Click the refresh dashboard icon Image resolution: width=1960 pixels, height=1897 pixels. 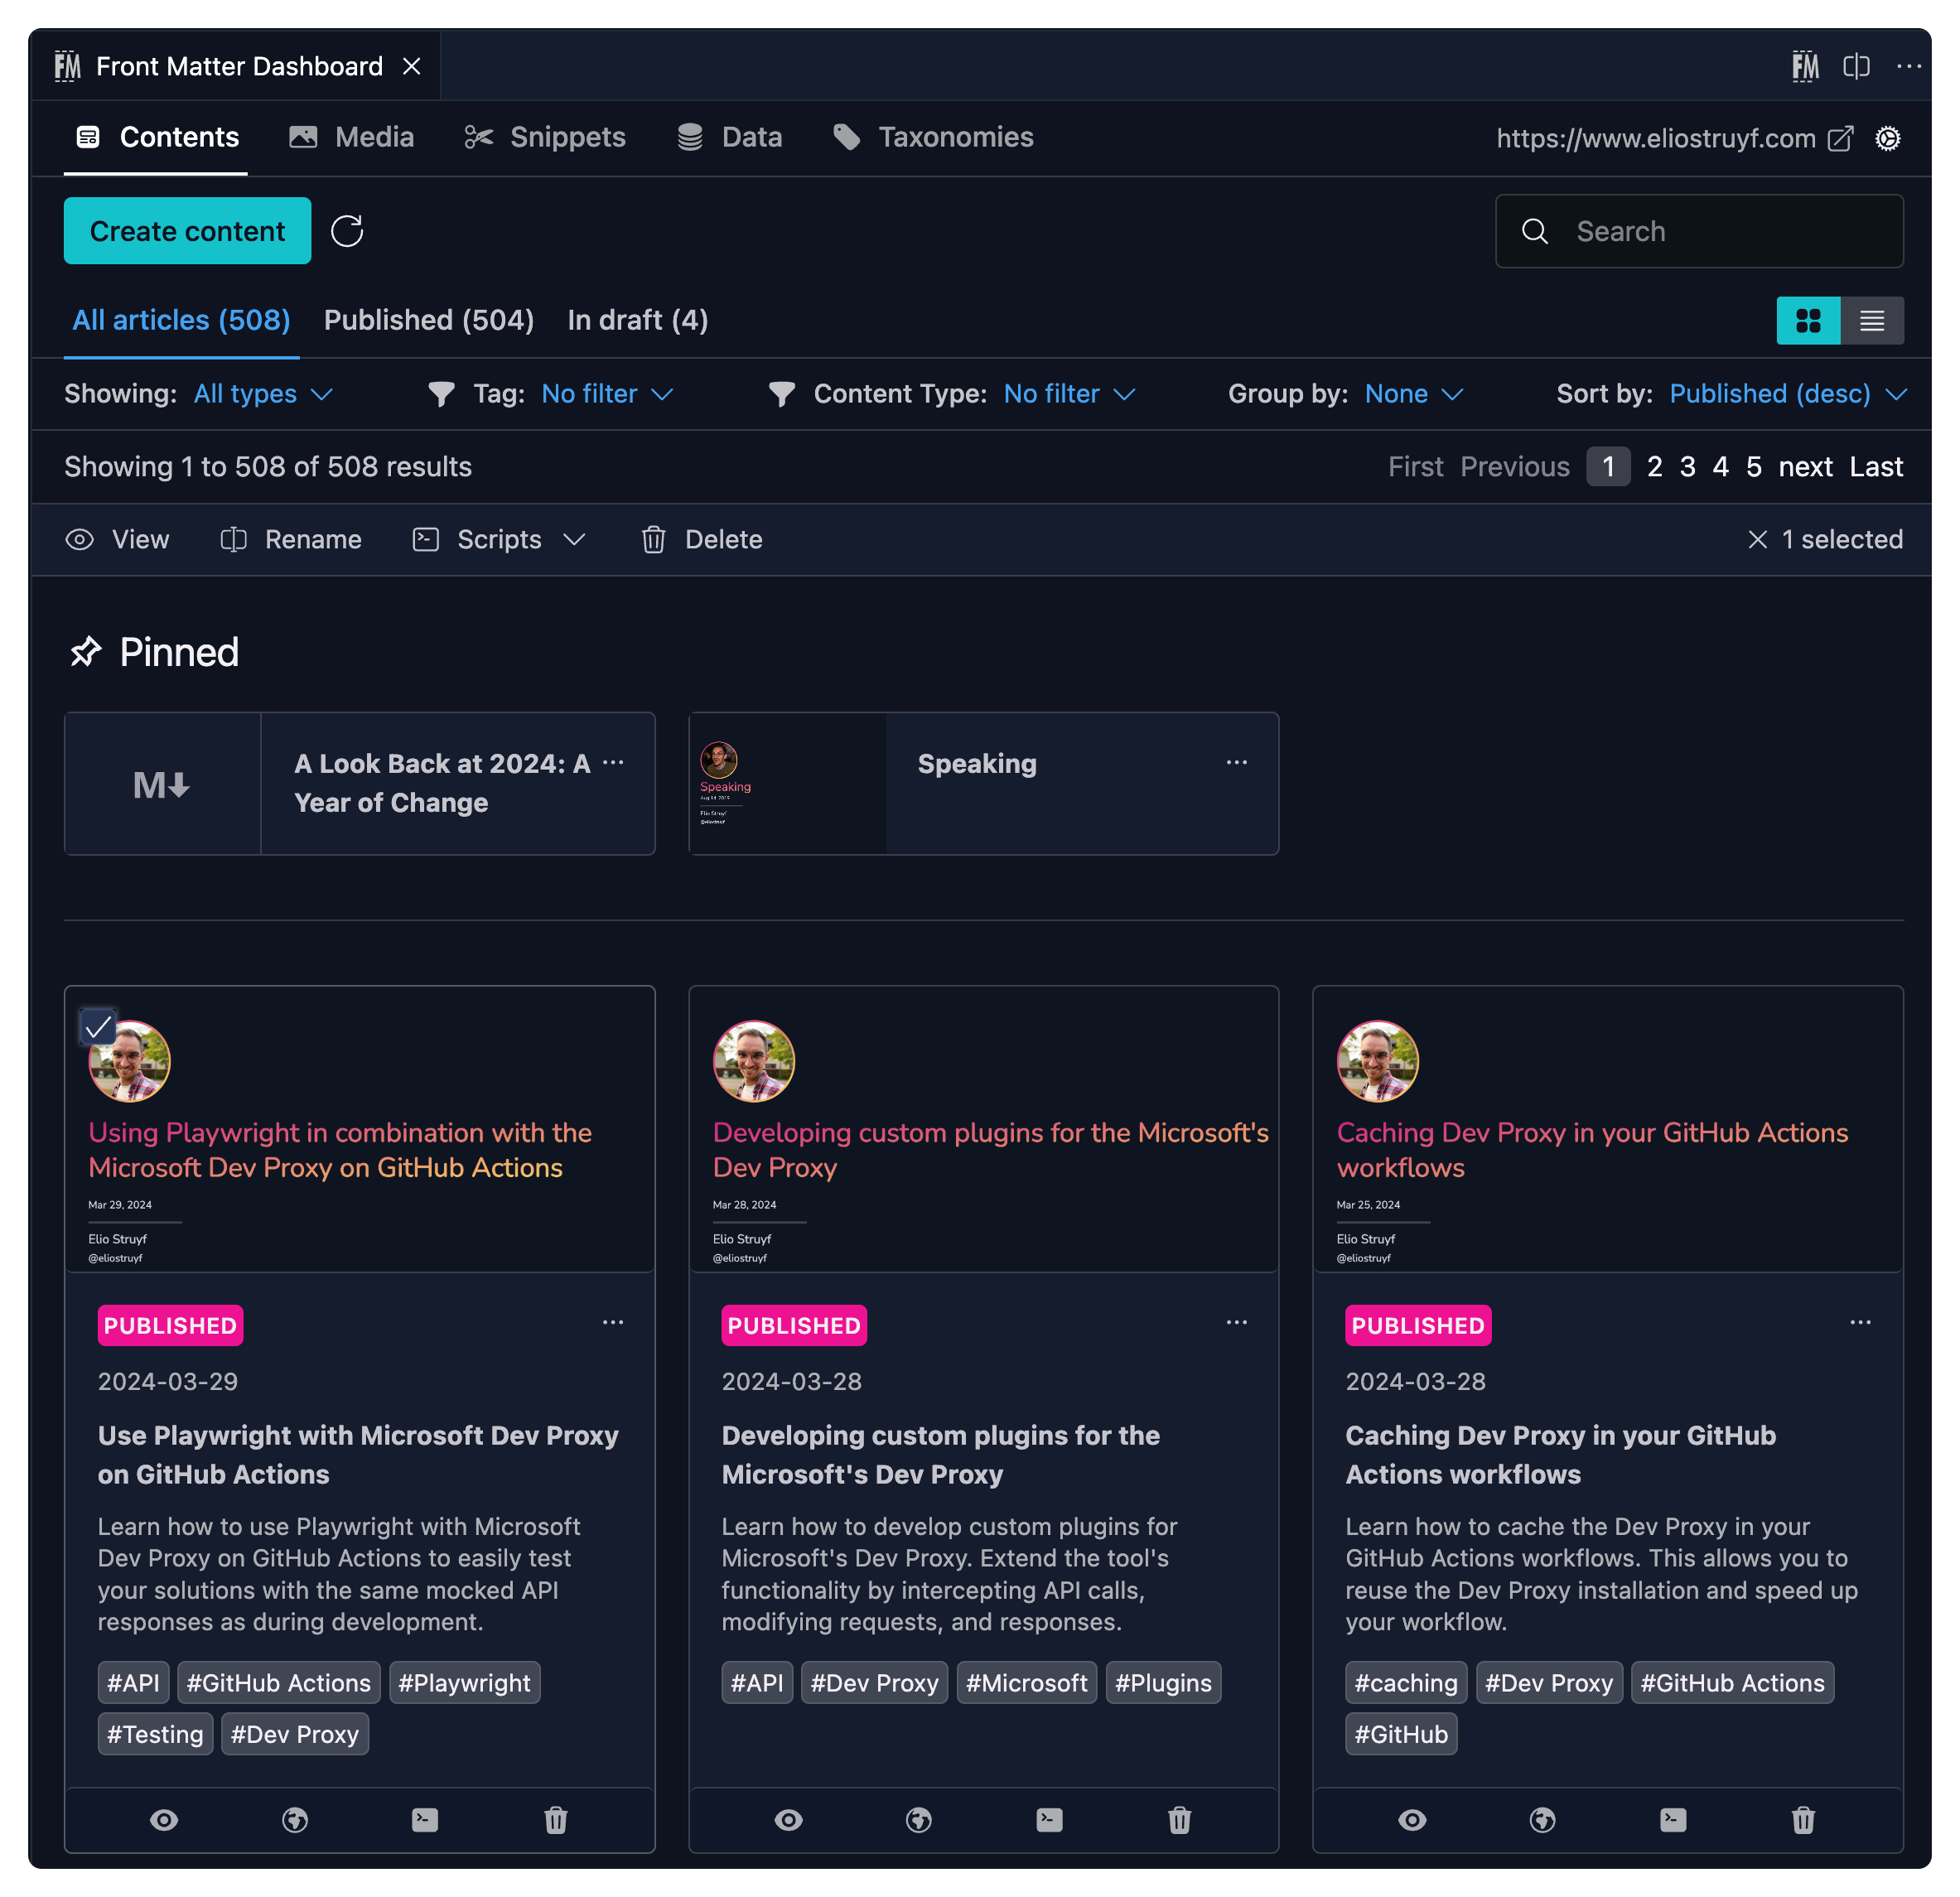[x=347, y=231]
